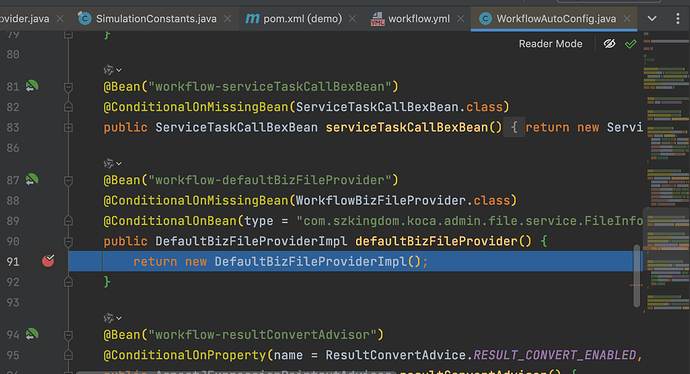
Task: Toggle the inspection highlighting eye icon
Action: pyautogui.click(x=609, y=44)
